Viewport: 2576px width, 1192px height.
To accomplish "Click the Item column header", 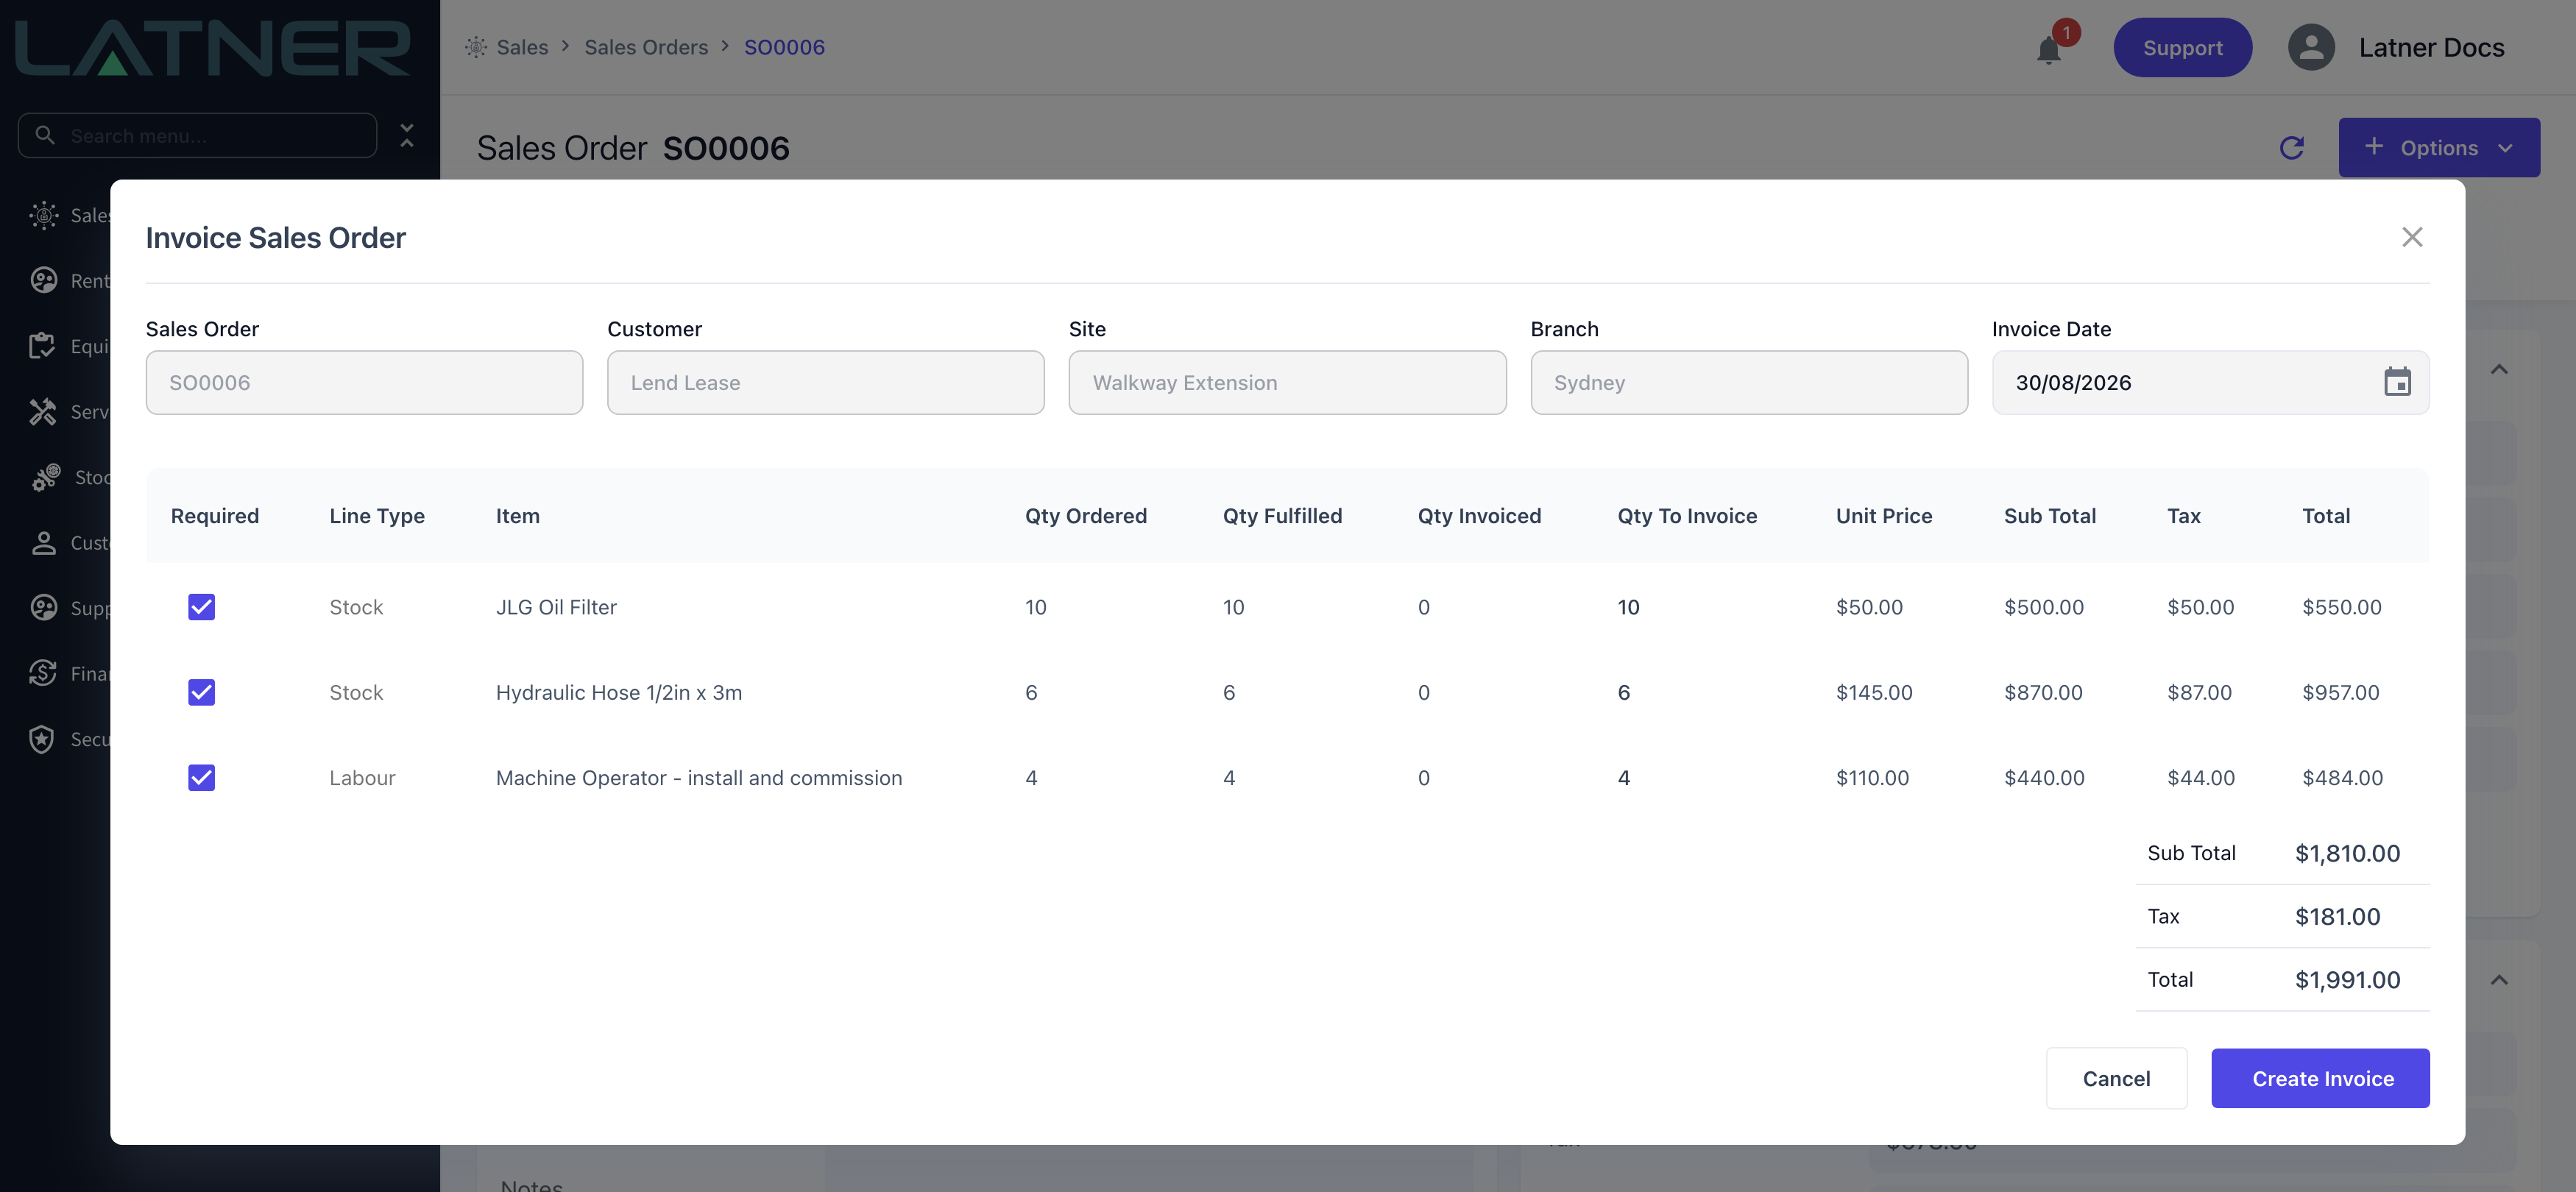I will click(517, 515).
